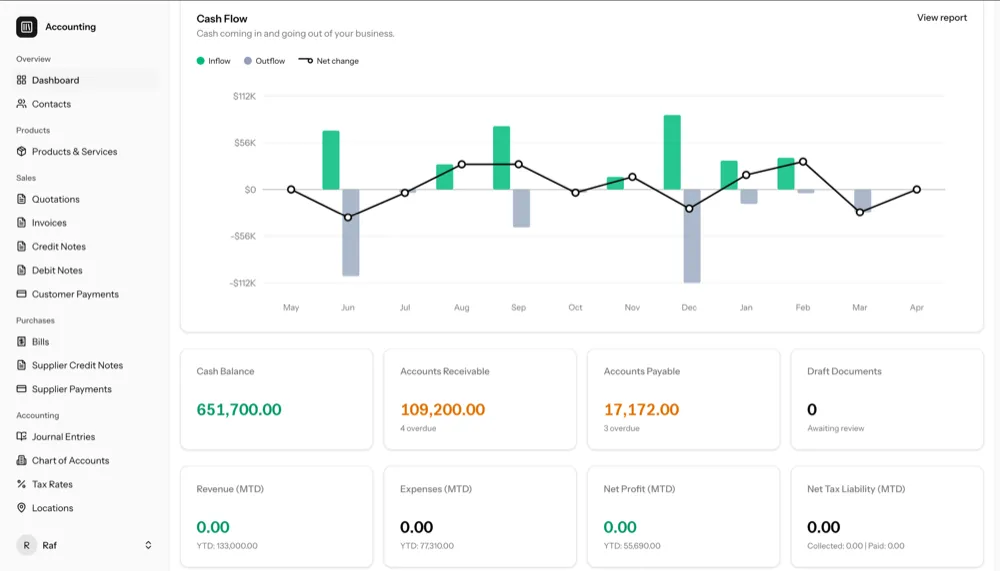Click the Net Tax Liability (MTD) heading

[856, 489]
